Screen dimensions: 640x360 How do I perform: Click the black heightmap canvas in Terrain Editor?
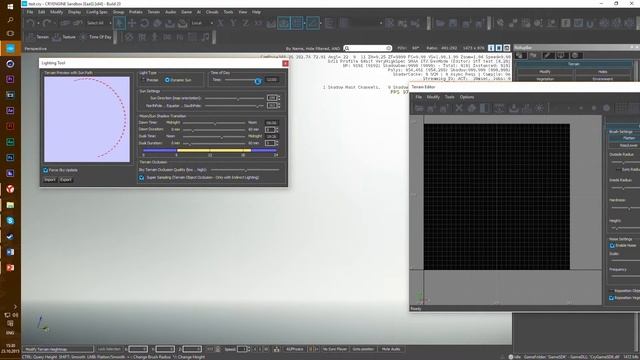pyautogui.click(x=496, y=197)
